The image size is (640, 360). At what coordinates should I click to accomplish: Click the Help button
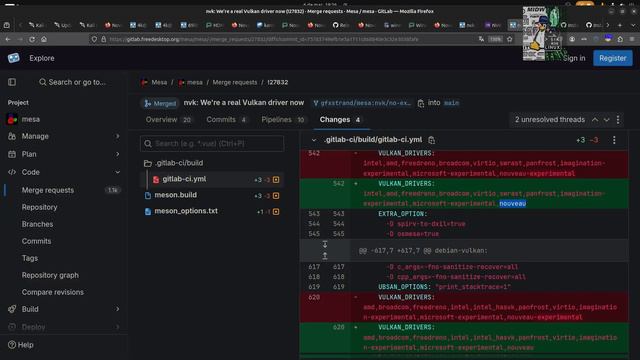[x=20, y=345]
